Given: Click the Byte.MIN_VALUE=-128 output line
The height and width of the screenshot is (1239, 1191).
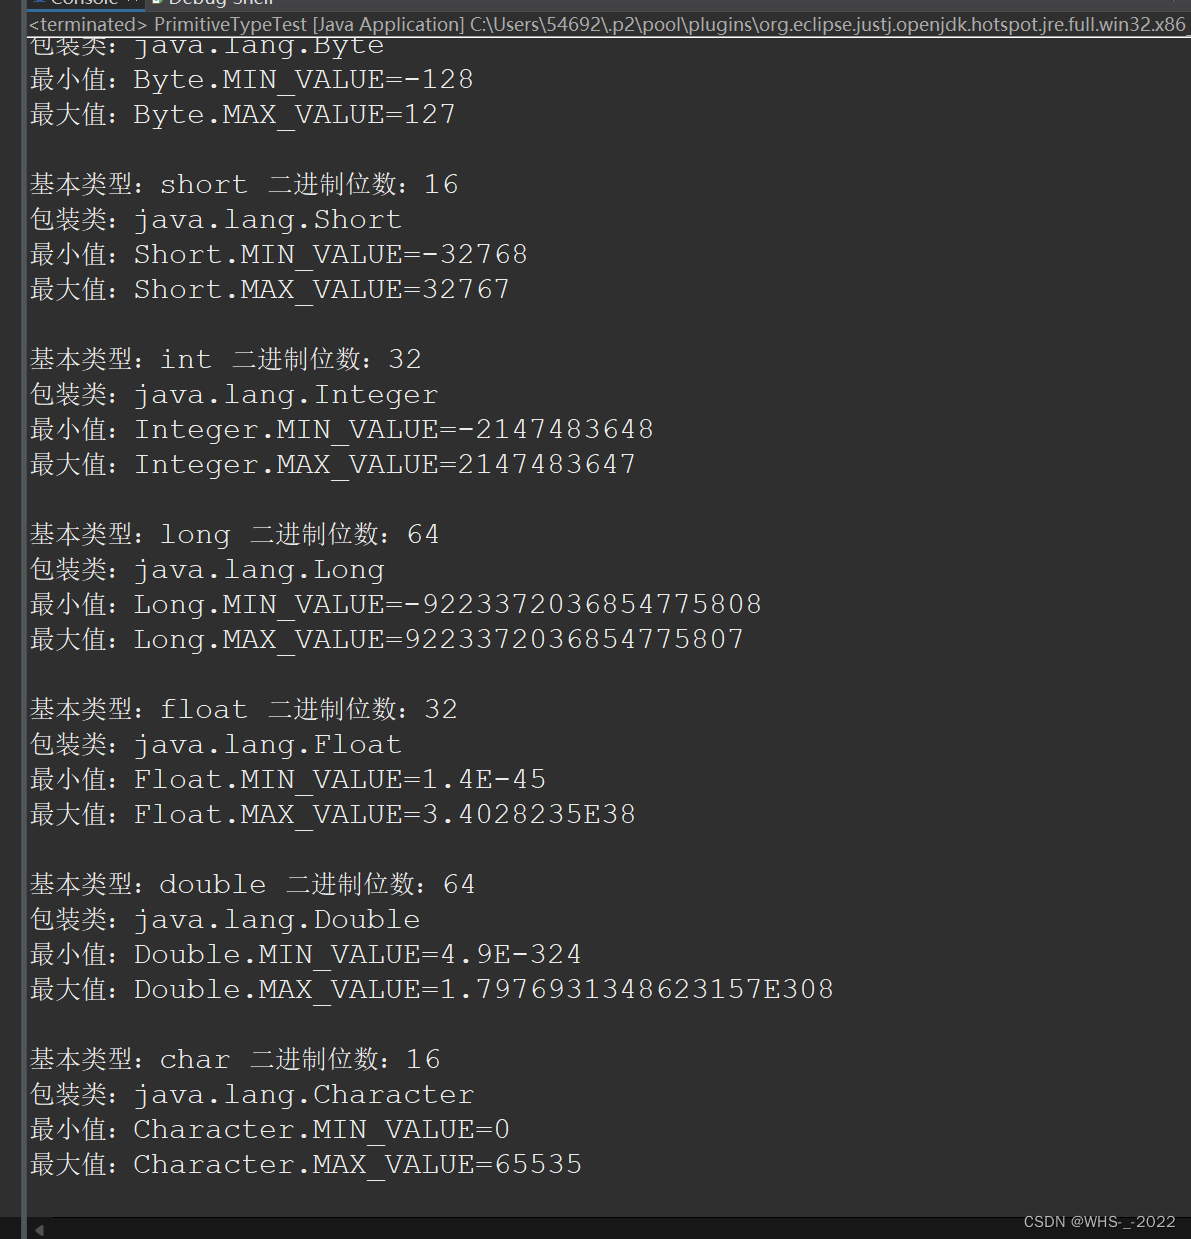Looking at the screenshot, I should tap(250, 79).
